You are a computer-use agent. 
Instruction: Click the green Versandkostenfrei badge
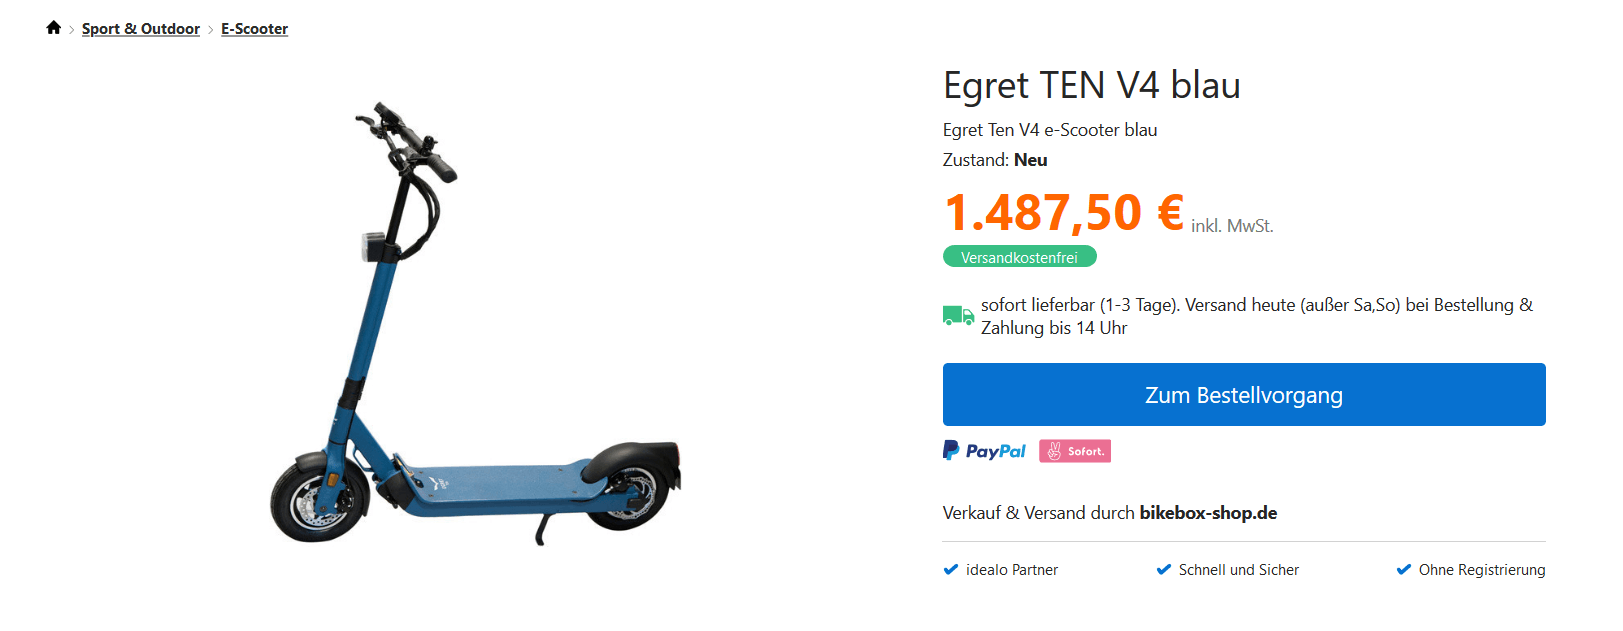tap(1019, 257)
